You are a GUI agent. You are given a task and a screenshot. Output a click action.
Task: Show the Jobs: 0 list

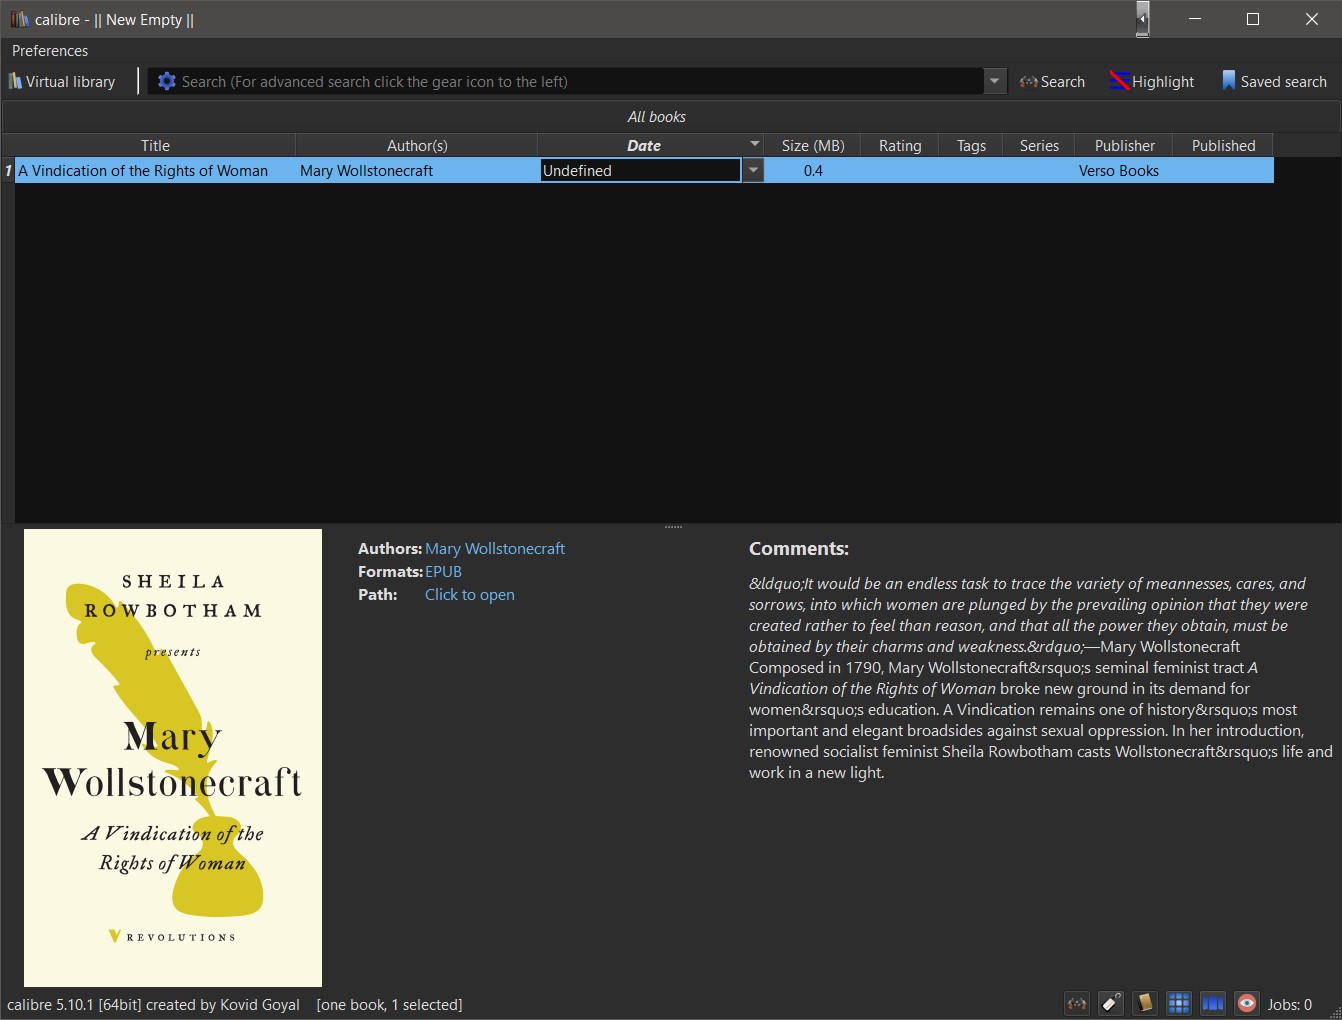click(x=1290, y=1004)
